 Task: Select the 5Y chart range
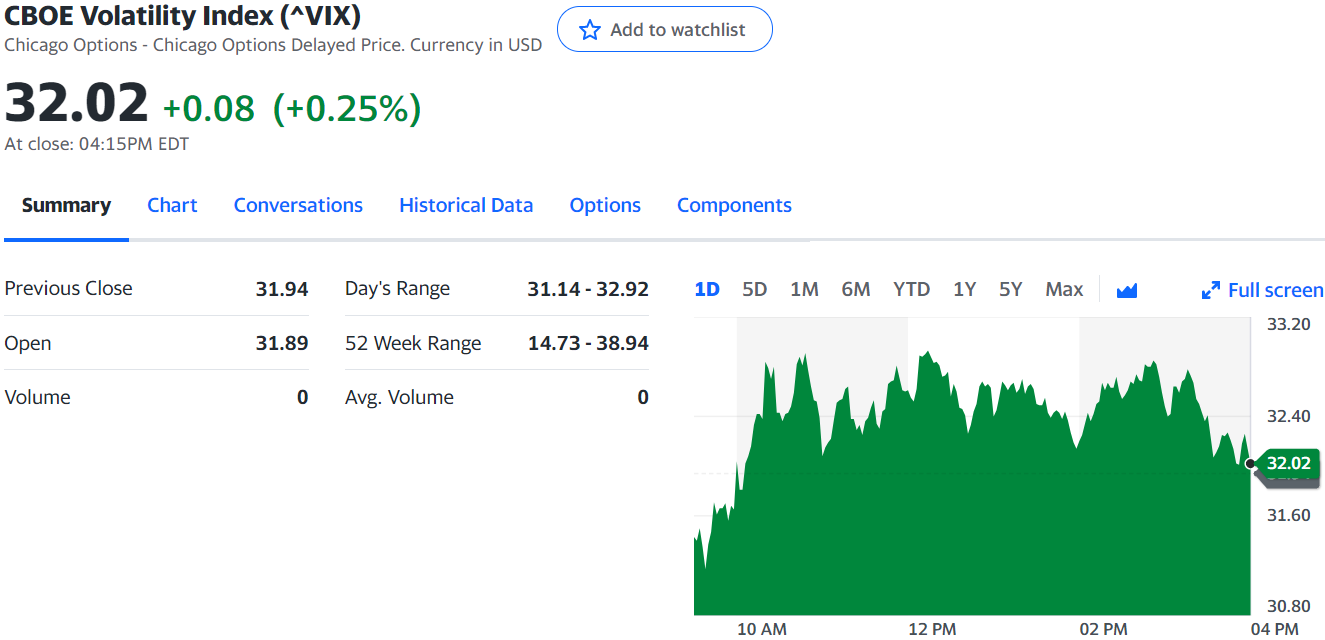(x=1010, y=289)
